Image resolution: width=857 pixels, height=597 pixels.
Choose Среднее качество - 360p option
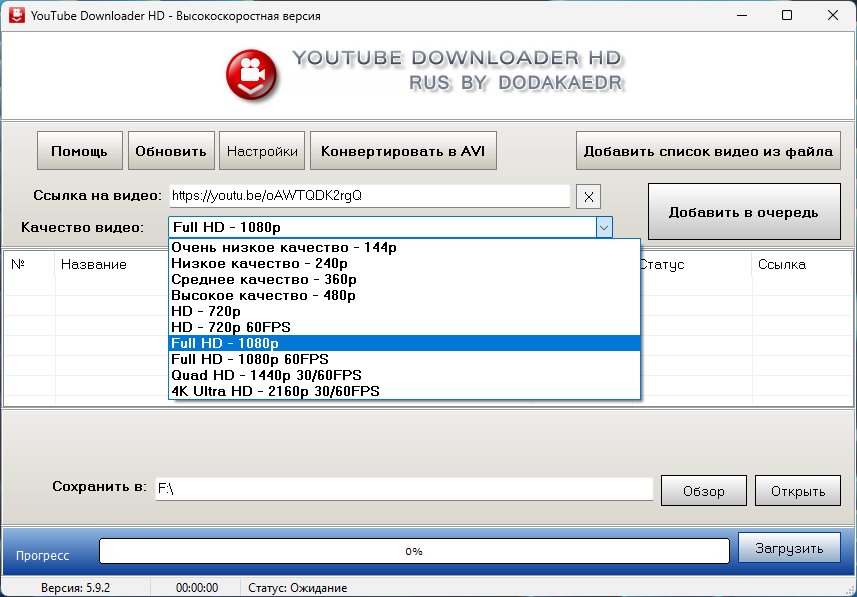[404, 279]
